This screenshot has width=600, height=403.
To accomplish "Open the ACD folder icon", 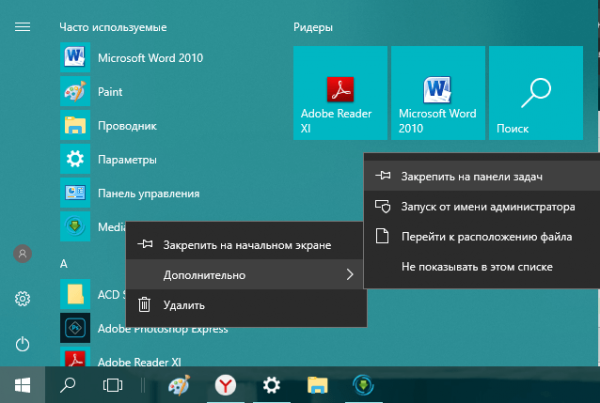I will point(75,294).
